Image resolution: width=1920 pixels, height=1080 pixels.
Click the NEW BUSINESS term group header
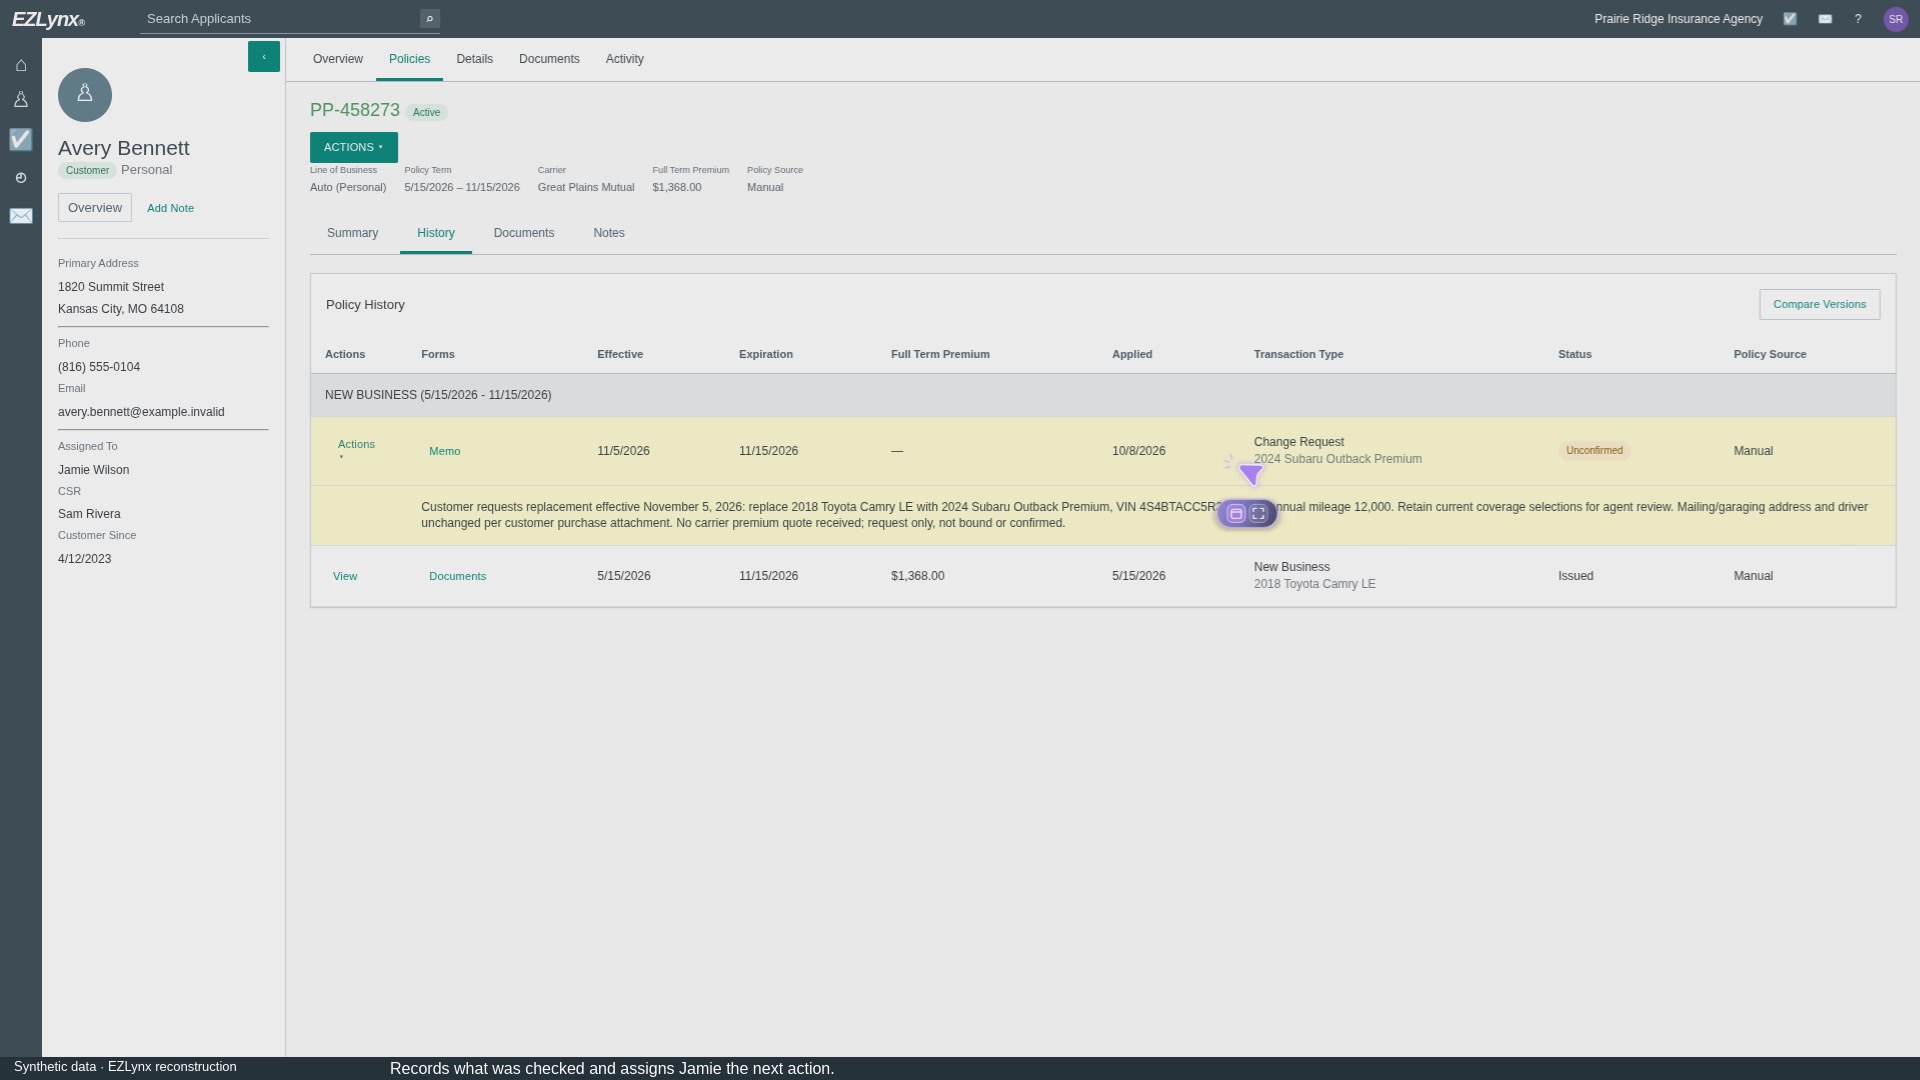1103,396
